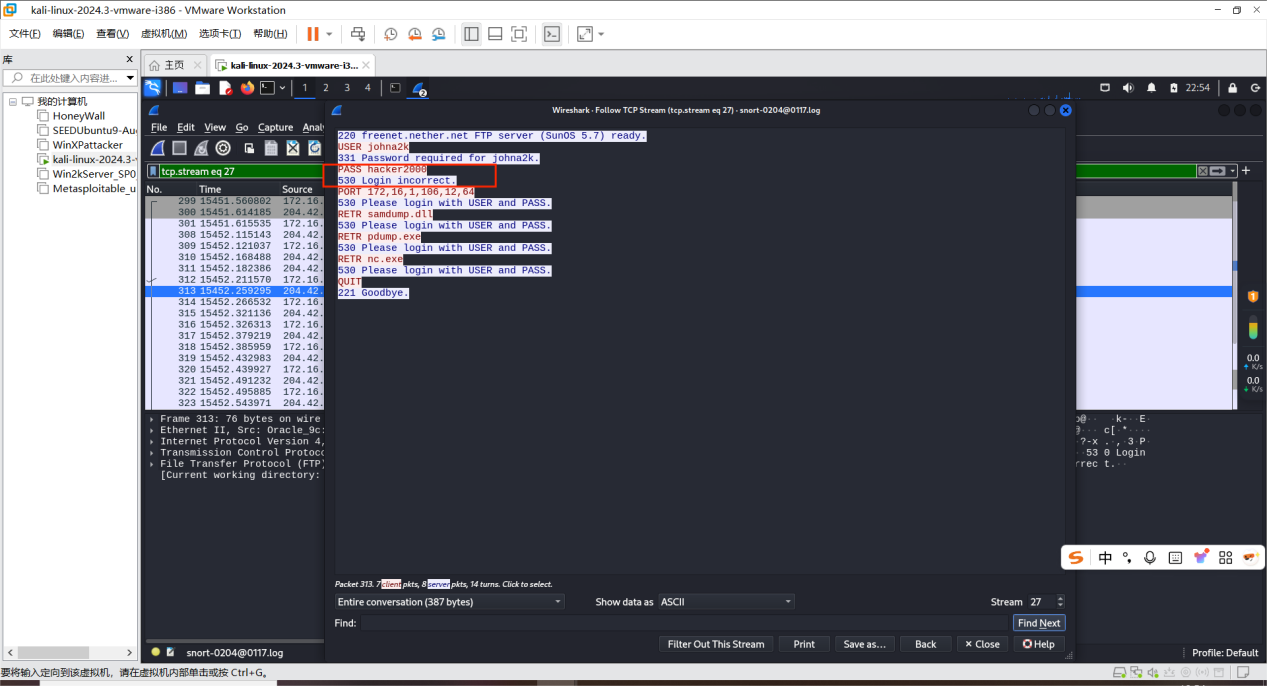Click the Close button in stream dialog
Screen dimensions: 1267x686
tap(982, 644)
